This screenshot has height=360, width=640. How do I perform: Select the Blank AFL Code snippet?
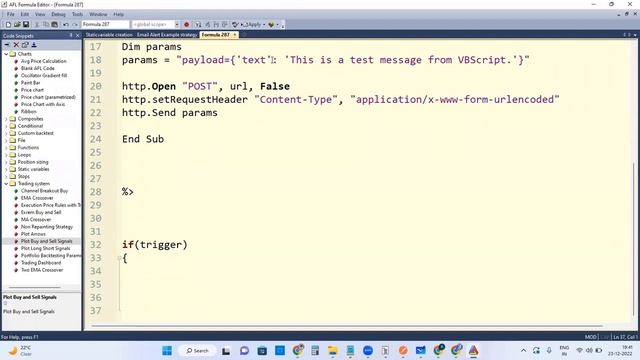[x=38, y=68]
